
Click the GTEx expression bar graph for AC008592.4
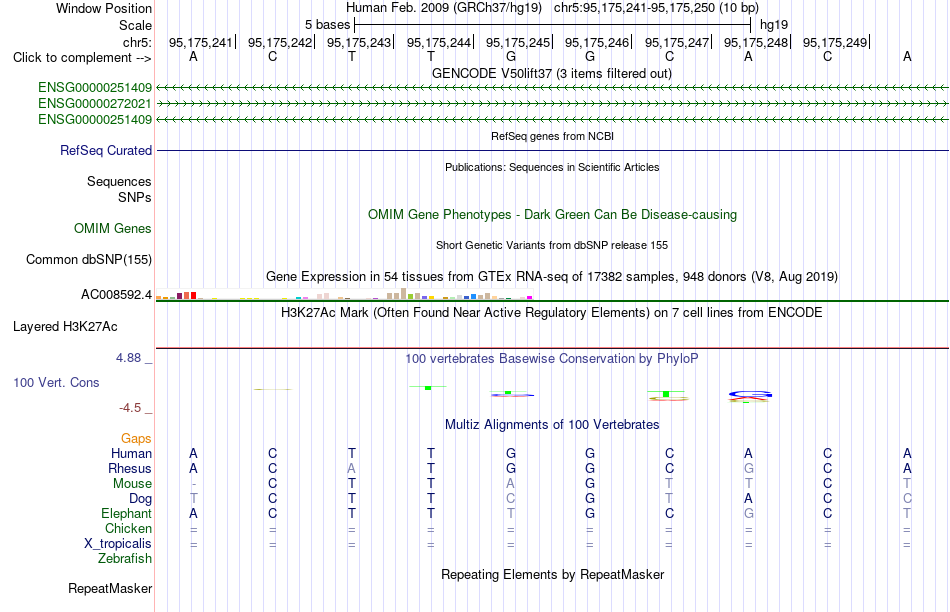344,294
